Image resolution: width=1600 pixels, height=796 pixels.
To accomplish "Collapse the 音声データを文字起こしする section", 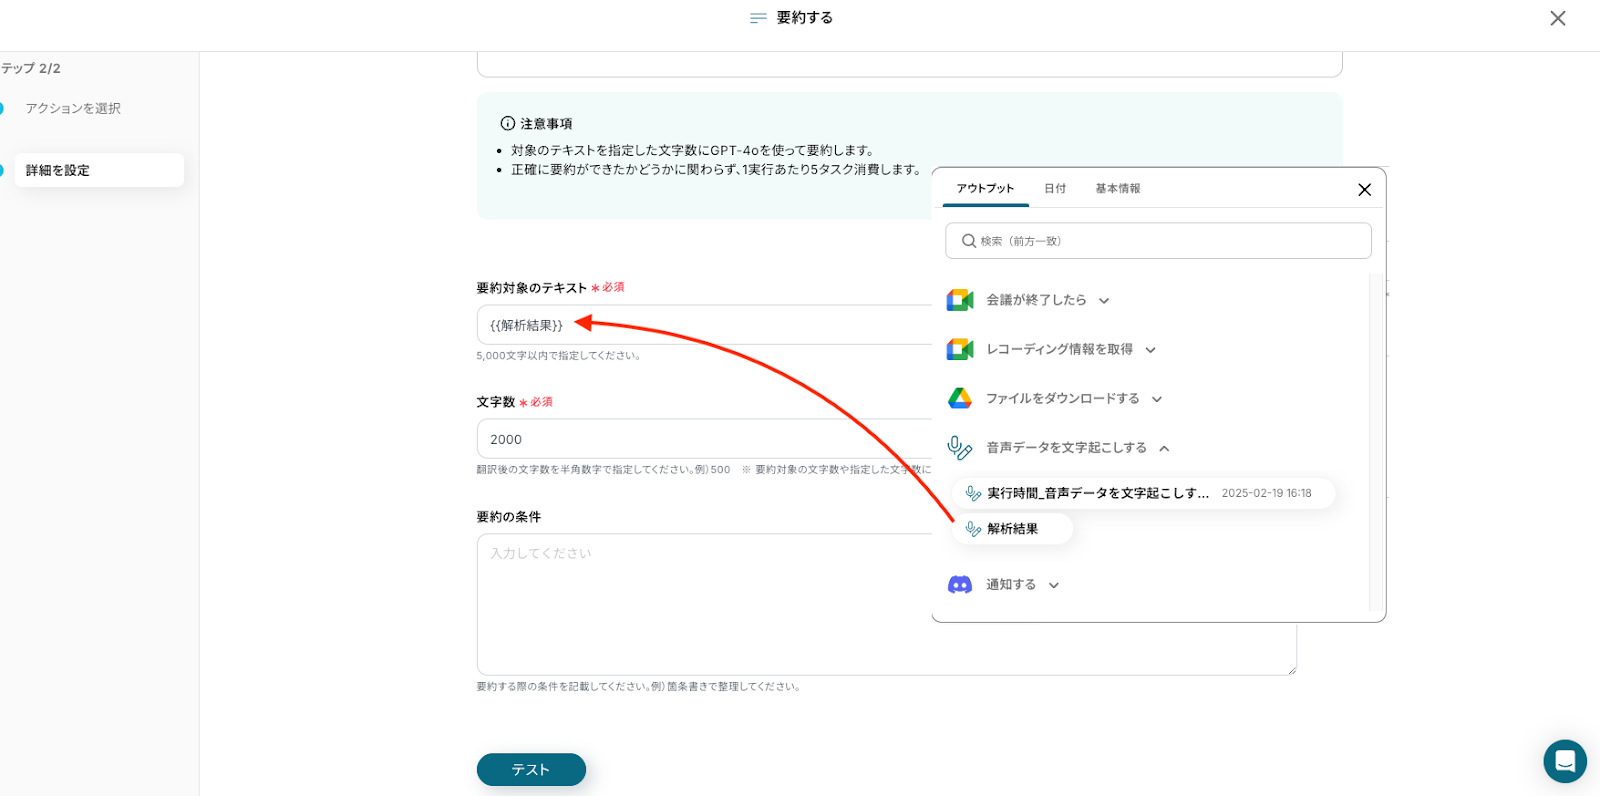I will tap(1164, 449).
